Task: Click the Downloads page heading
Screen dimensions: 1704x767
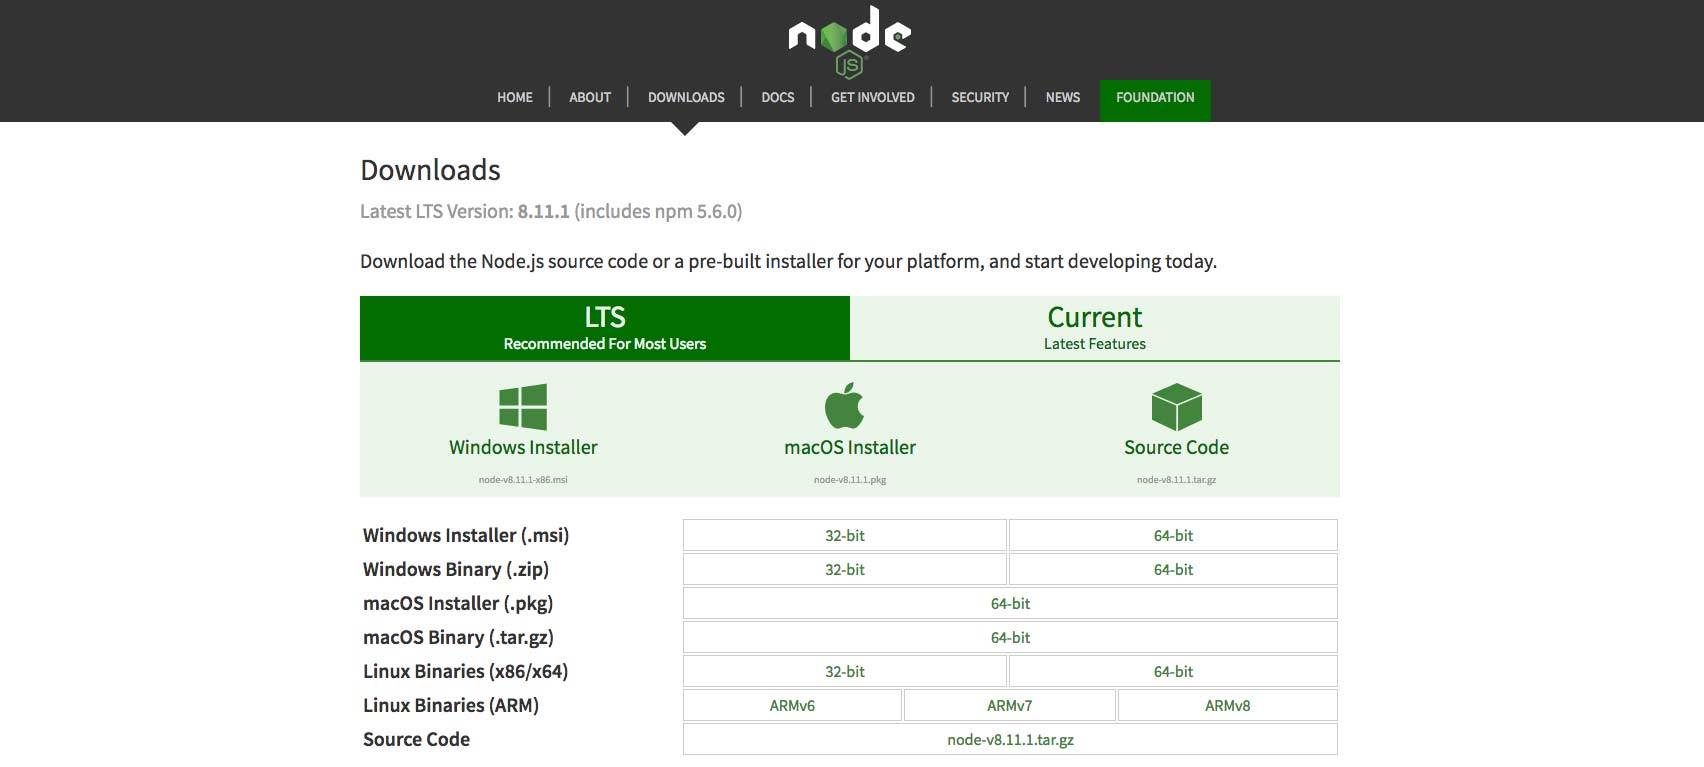Action: point(430,170)
